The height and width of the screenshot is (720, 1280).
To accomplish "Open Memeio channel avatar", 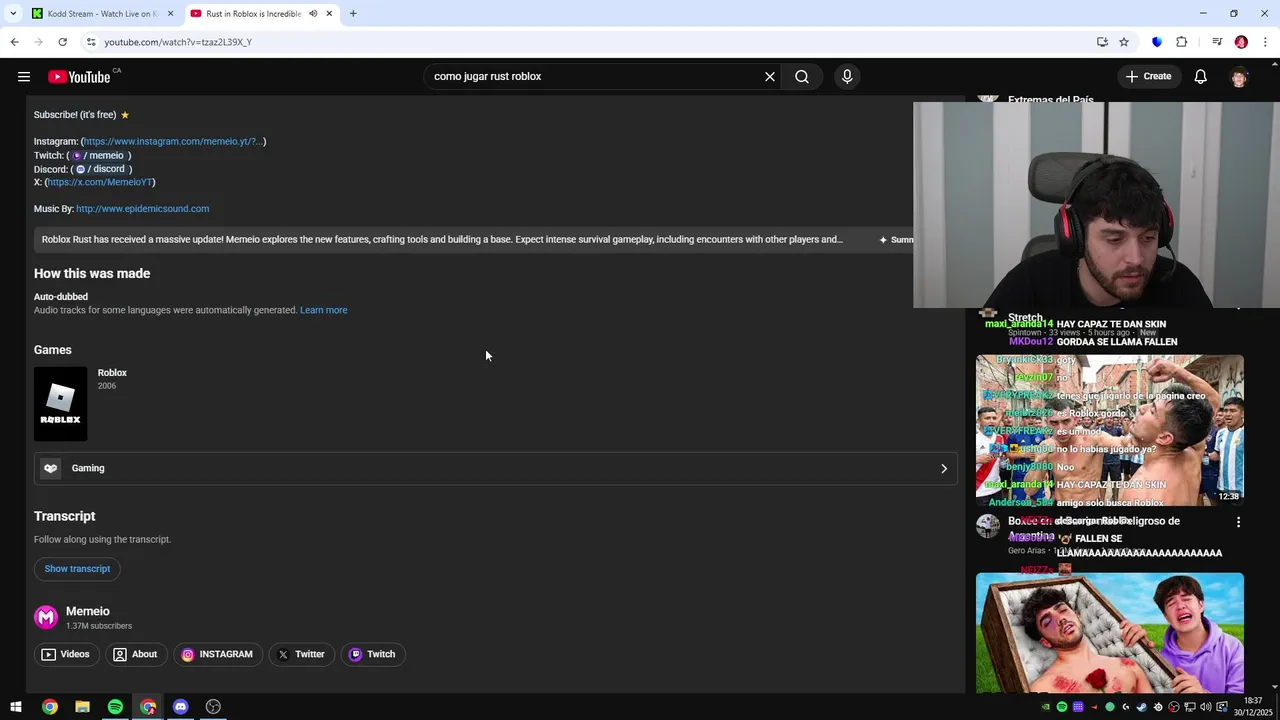I will click(x=46, y=618).
